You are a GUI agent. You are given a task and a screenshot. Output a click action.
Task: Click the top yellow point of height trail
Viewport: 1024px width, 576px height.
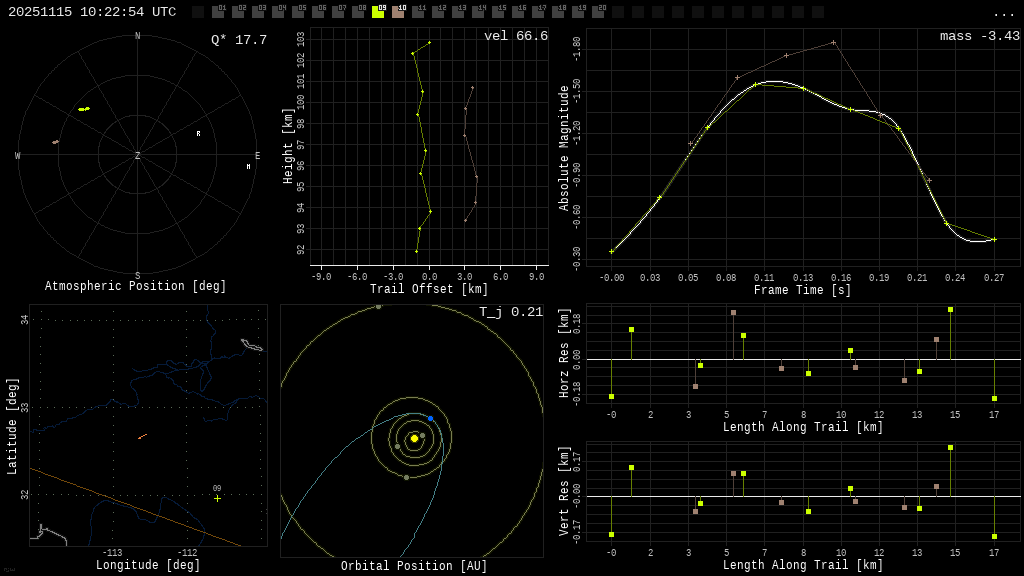(429, 42)
